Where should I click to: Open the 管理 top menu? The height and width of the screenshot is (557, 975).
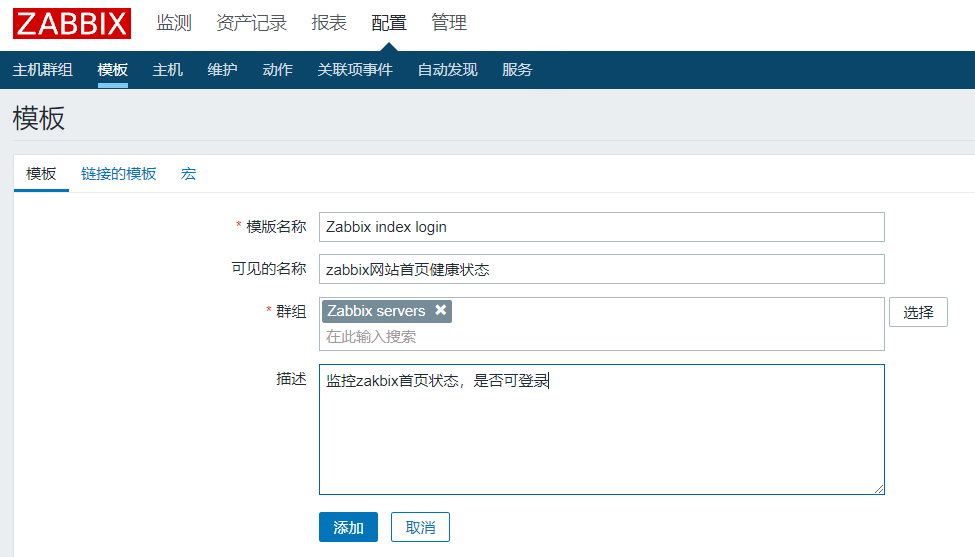click(449, 24)
